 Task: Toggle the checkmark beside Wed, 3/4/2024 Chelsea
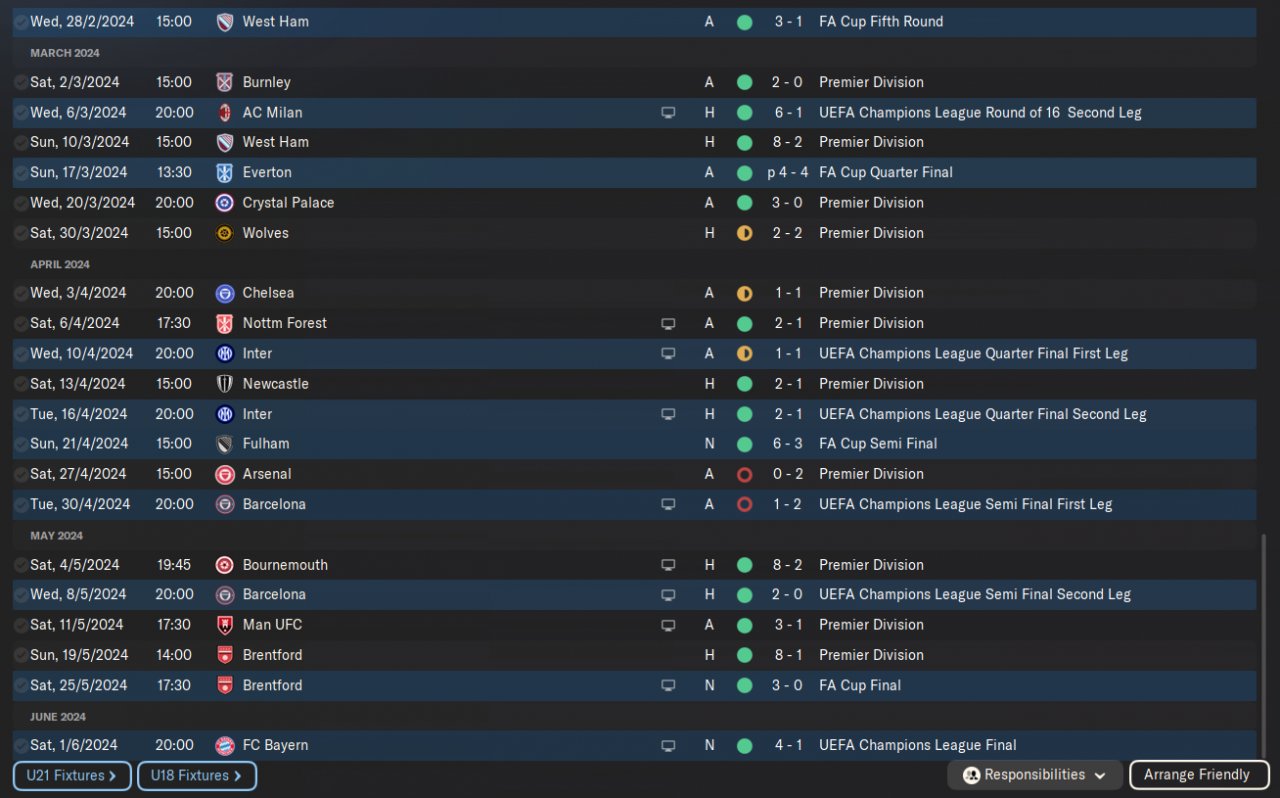point(21,294)
